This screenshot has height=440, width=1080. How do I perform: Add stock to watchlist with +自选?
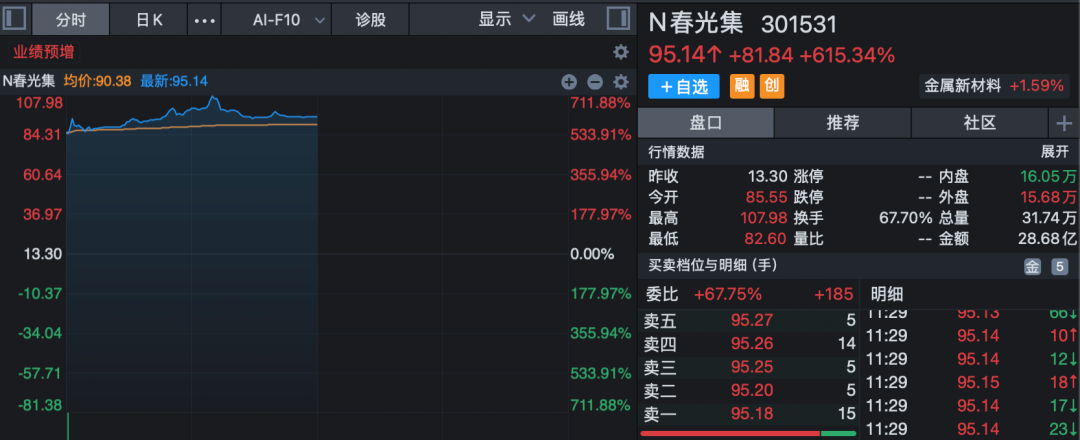[x=684, y=87]
